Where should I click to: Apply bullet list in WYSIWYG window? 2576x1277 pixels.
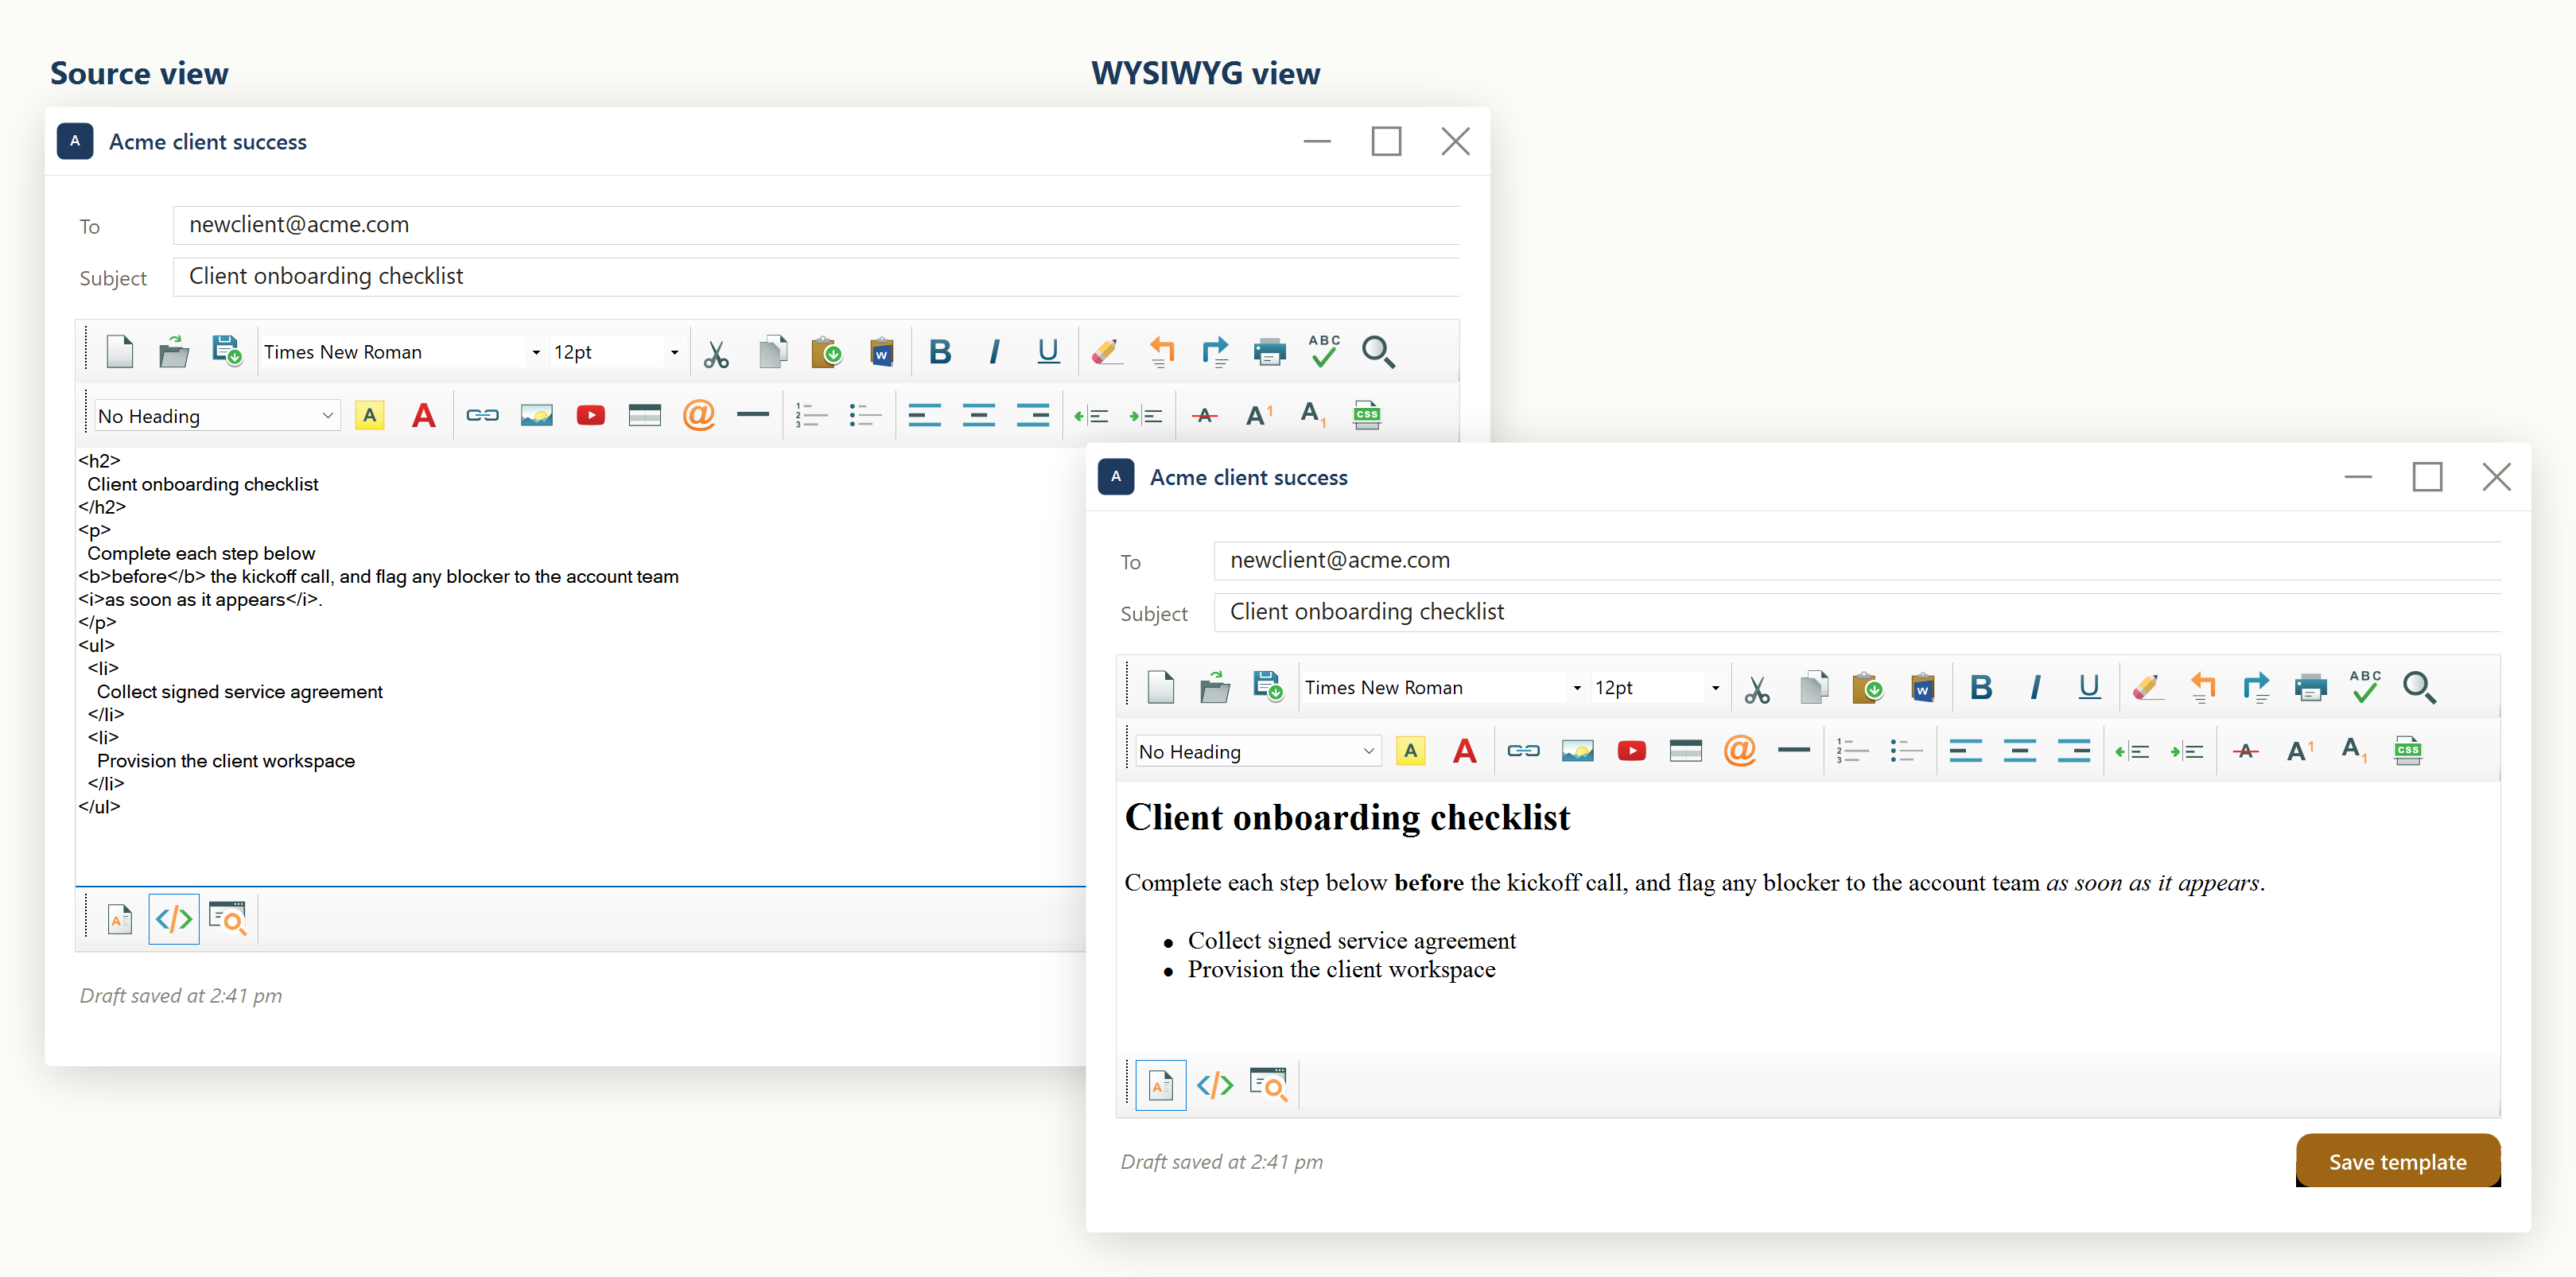coord(1906,751)
